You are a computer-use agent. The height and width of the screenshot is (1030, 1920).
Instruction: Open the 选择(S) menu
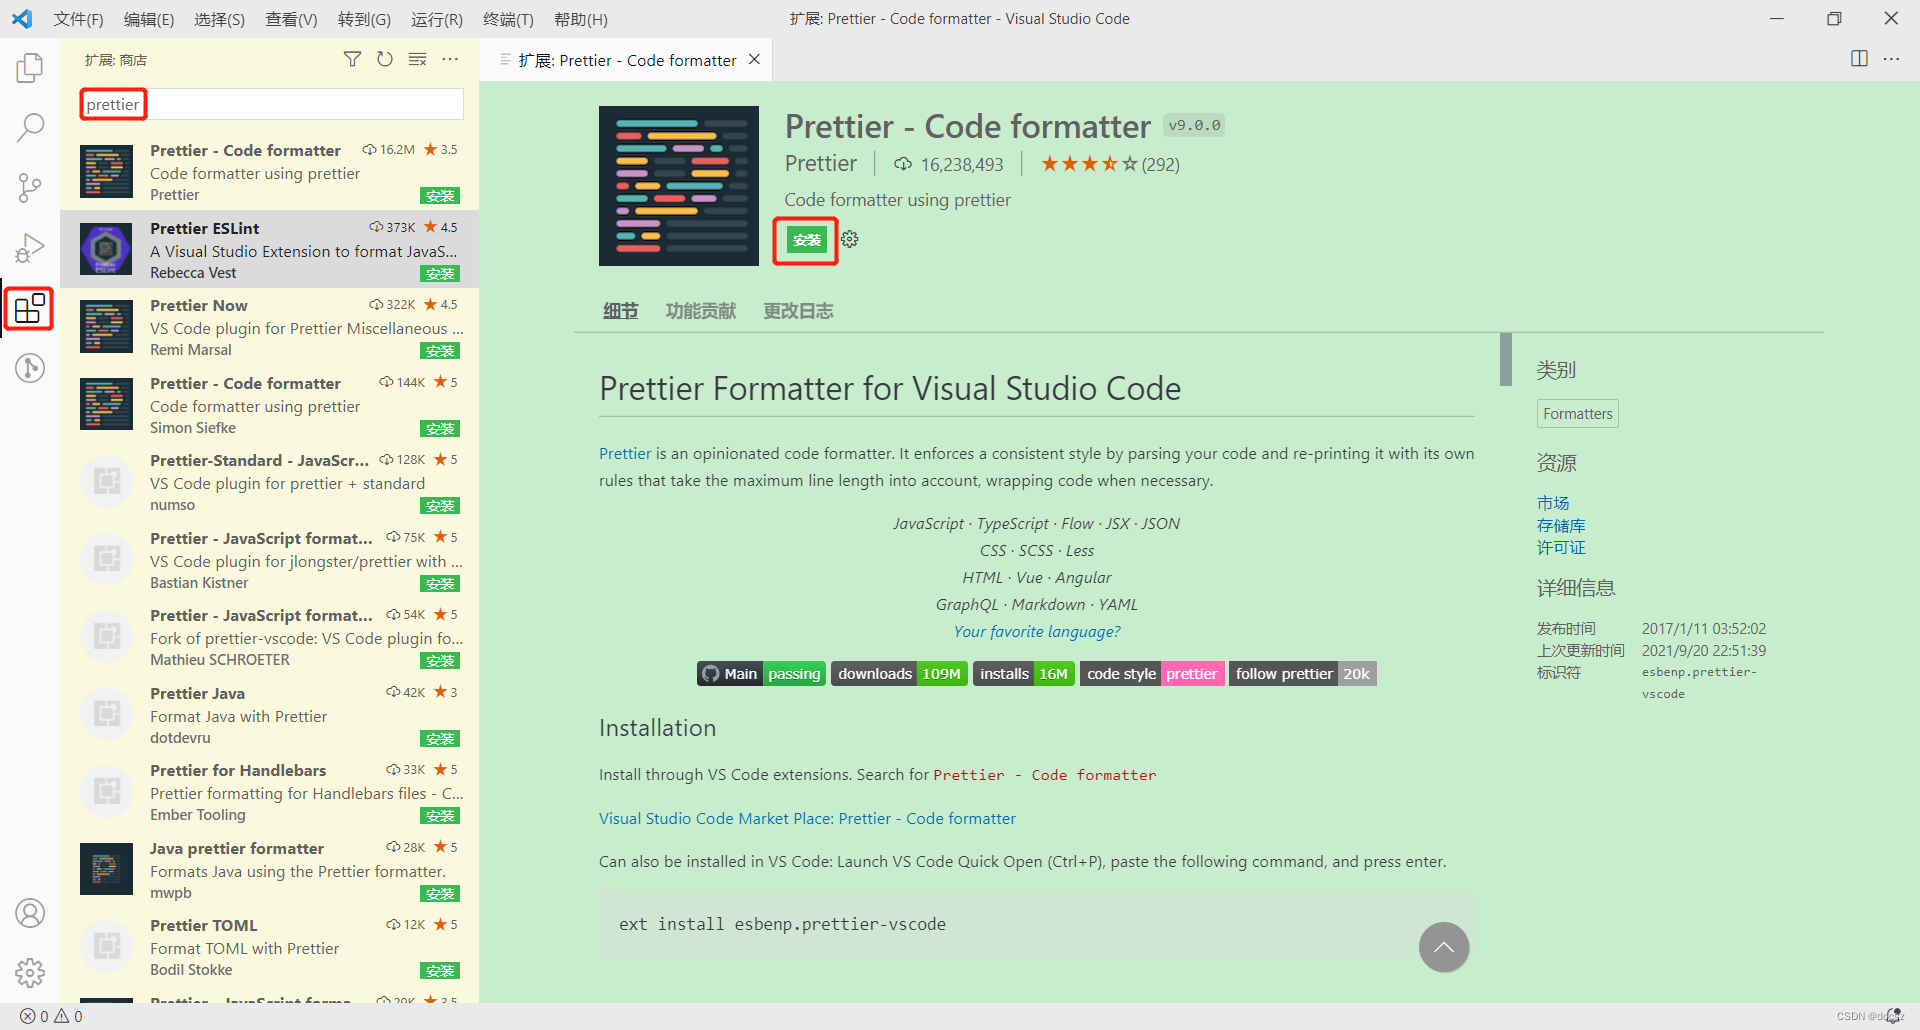click(219, 19)
